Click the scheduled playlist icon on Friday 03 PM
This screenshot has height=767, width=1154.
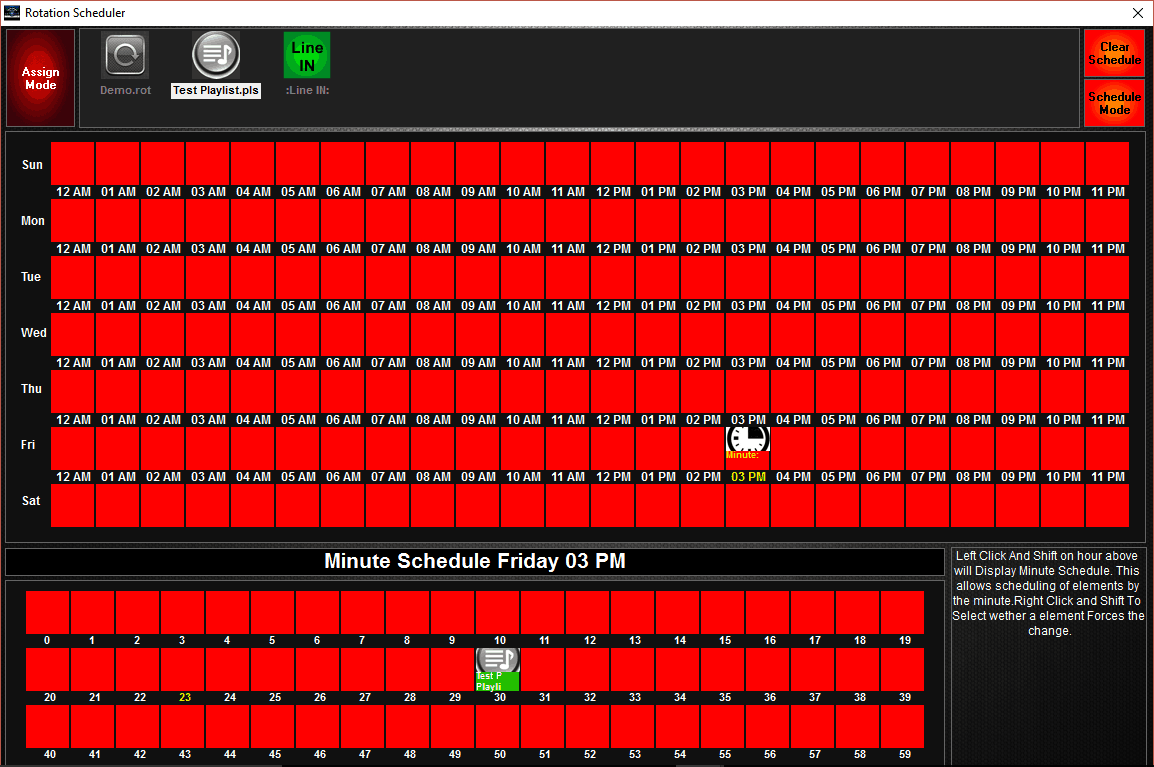747,439
